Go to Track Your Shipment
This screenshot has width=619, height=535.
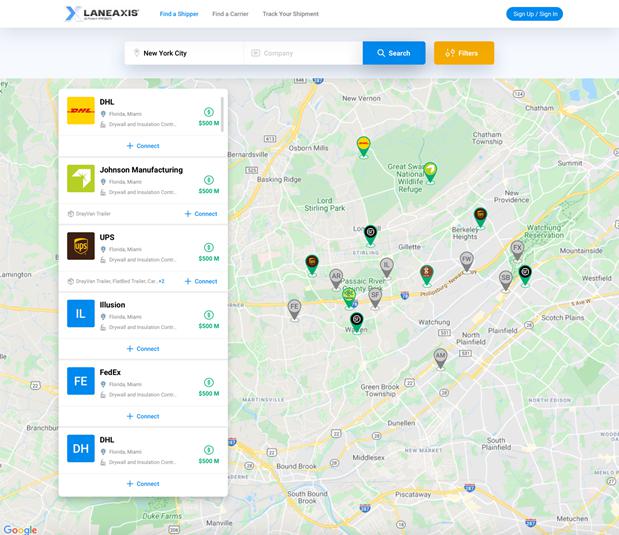(290, 14)
